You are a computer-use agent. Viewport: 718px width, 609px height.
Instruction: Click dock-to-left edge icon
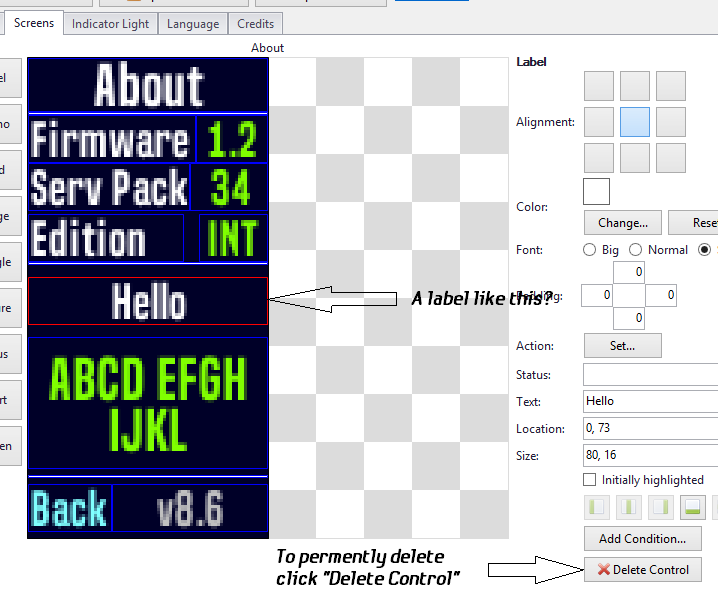point(599,507)
